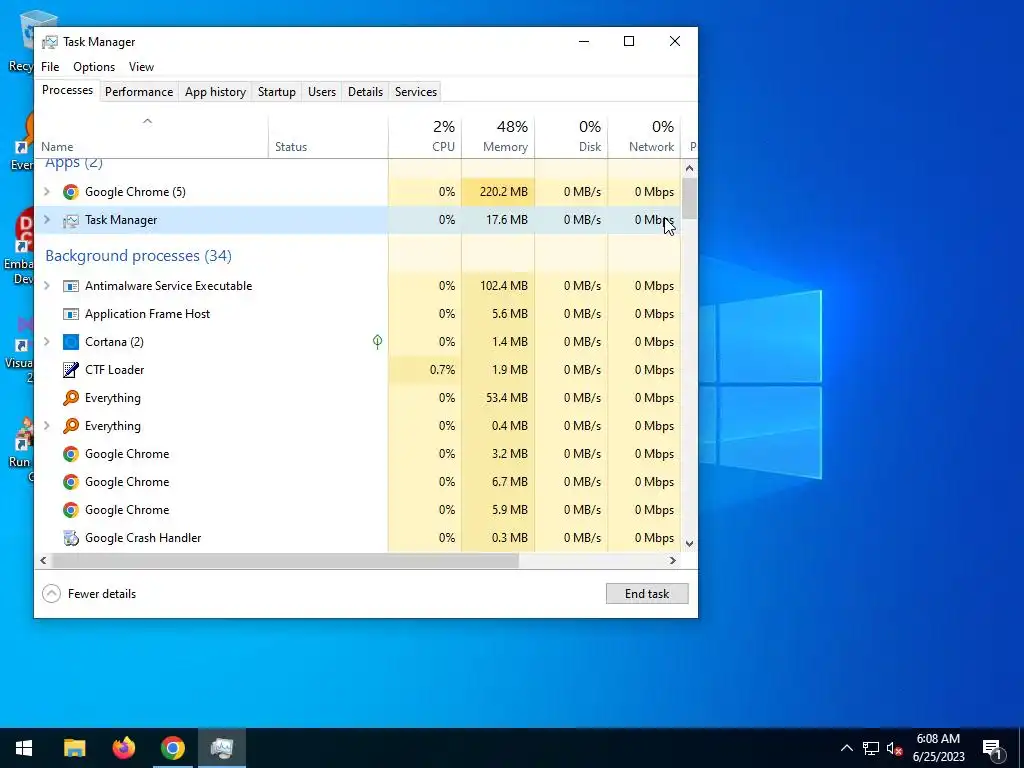Click Cortana's green leaf suspended status icon
Screen dimensions: 1024x768
pyautogui.click(x=377, y=342)
